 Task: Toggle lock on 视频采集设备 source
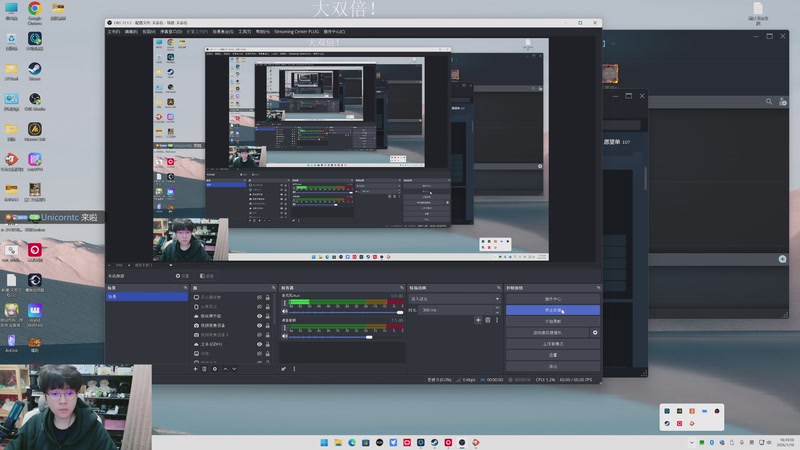click(267, 326)
